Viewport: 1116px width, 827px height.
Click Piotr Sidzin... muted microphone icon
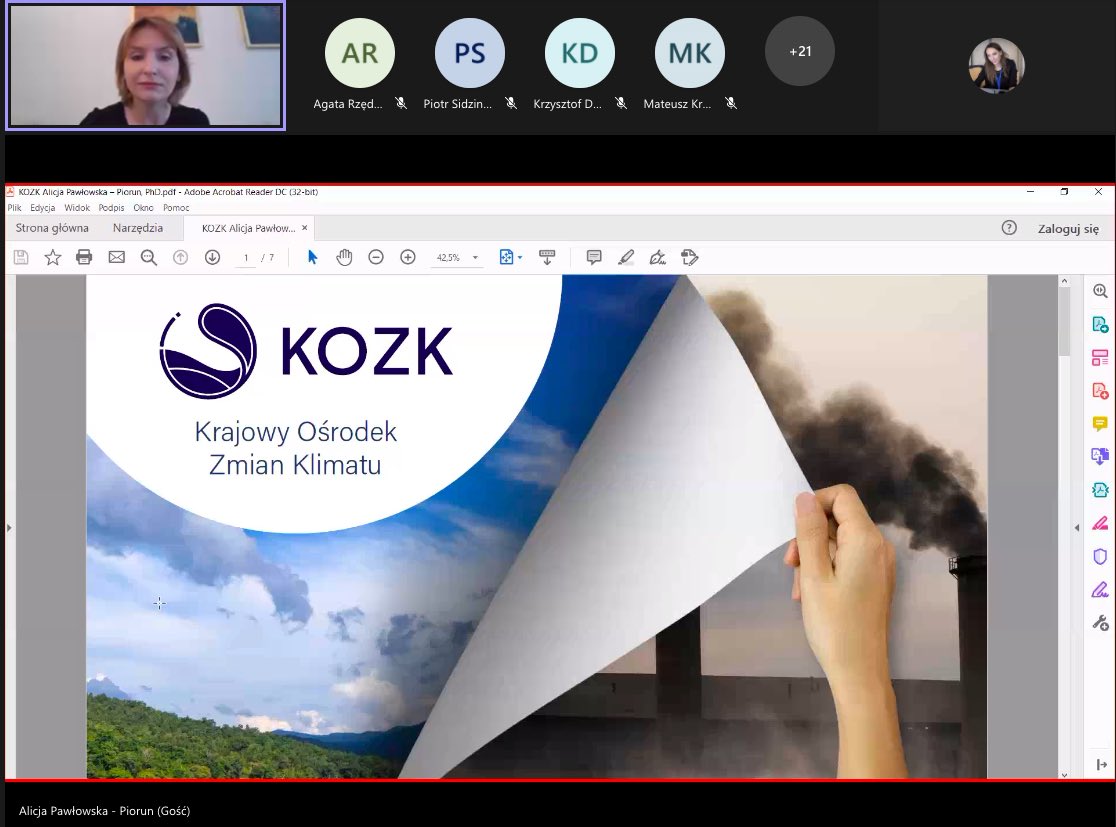[x=511, y=103]
